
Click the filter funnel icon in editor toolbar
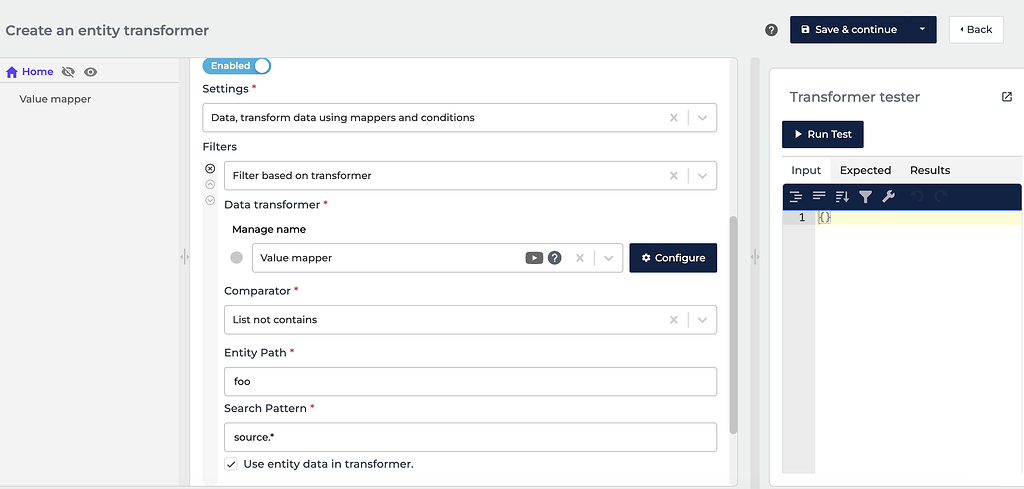tap(866, 197)
